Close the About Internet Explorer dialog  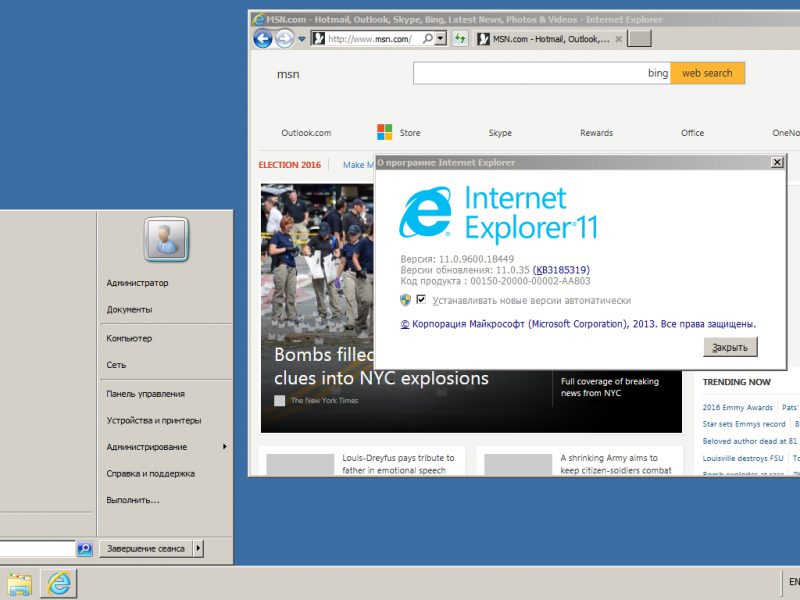pos(777,162)
